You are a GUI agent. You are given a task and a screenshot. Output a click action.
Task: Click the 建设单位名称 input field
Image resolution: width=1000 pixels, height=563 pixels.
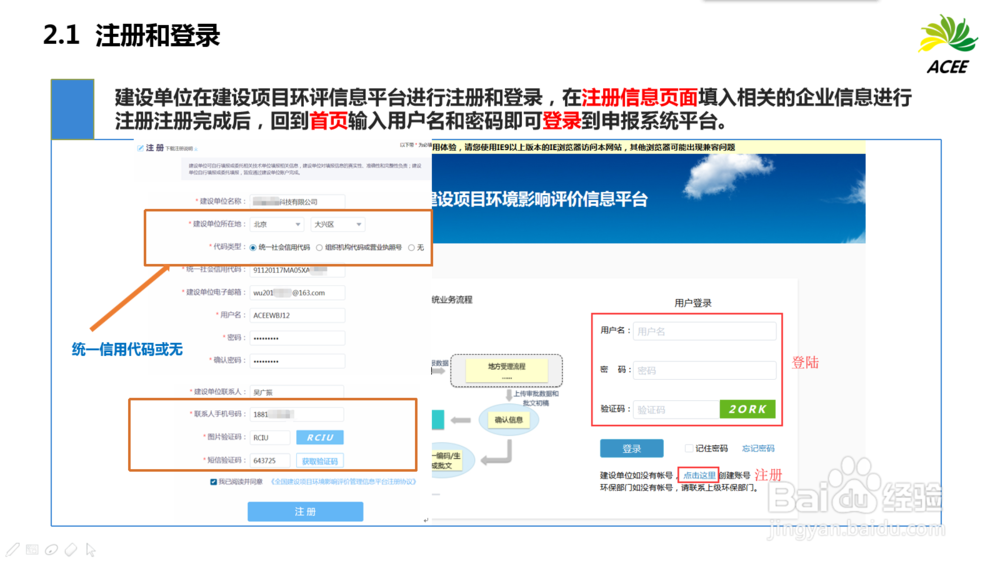point(297,201)
